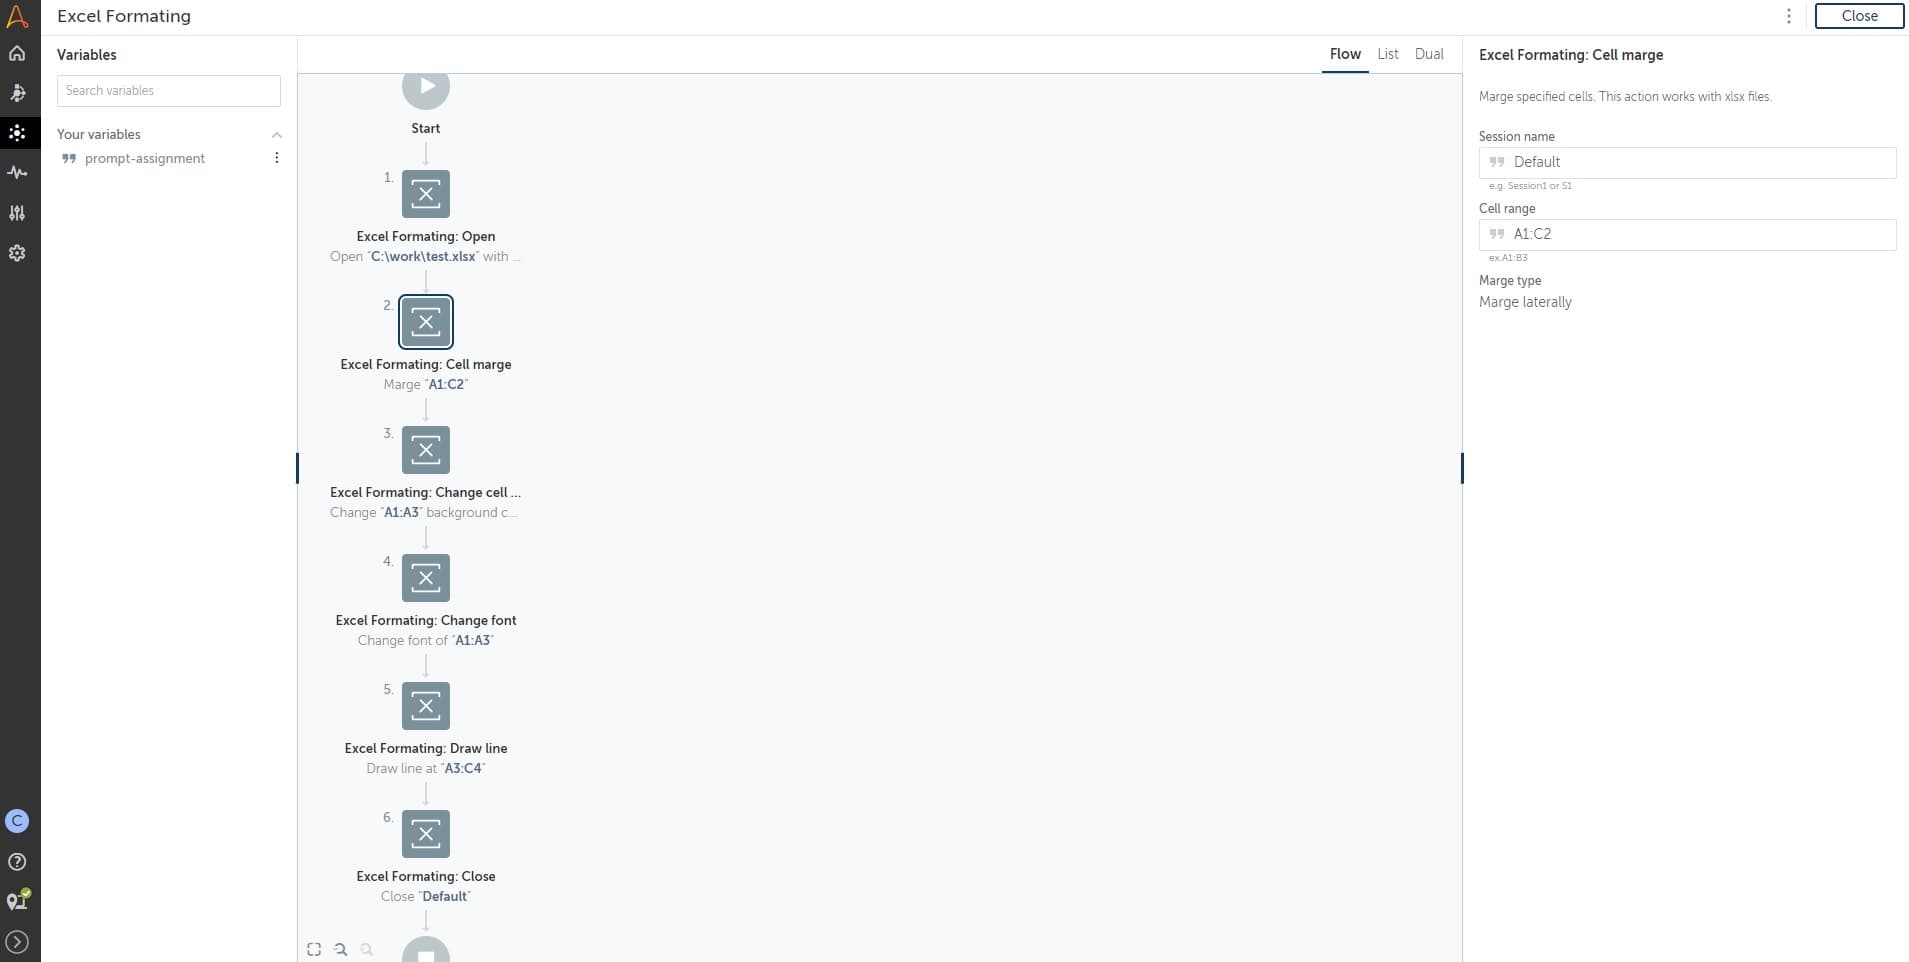Viewport: 1909px width, 962px height.
Task: Collapse the Your variables section
Action: [277, 135]
